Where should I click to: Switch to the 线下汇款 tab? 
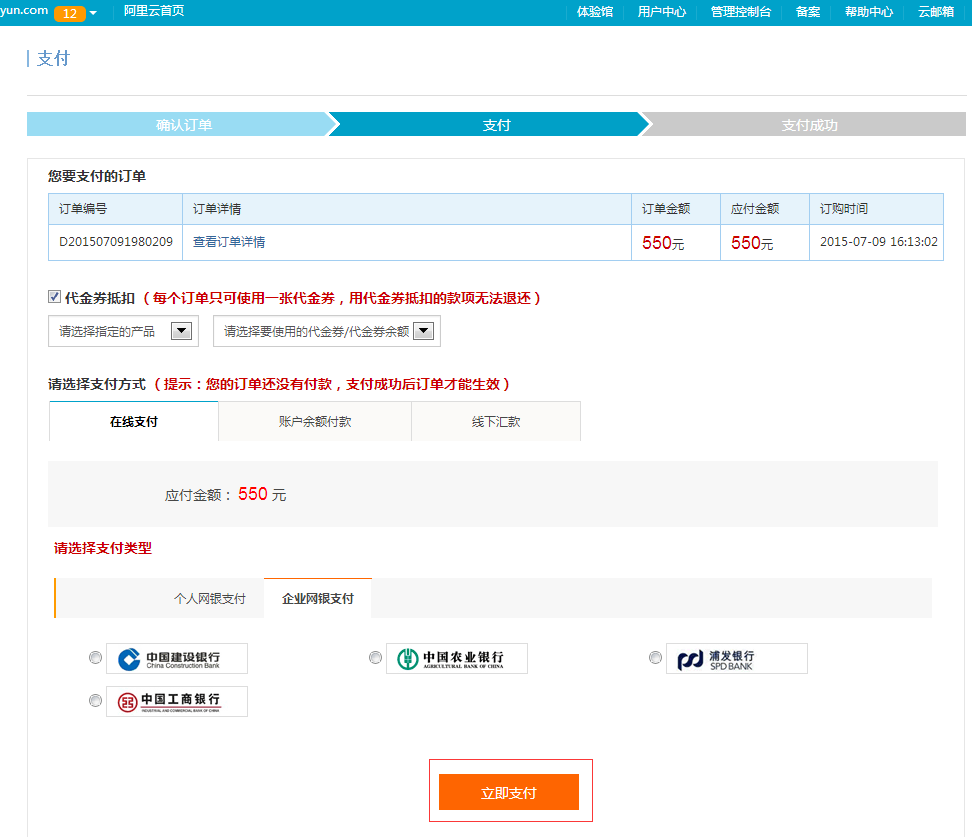click(x=496, y=422)
